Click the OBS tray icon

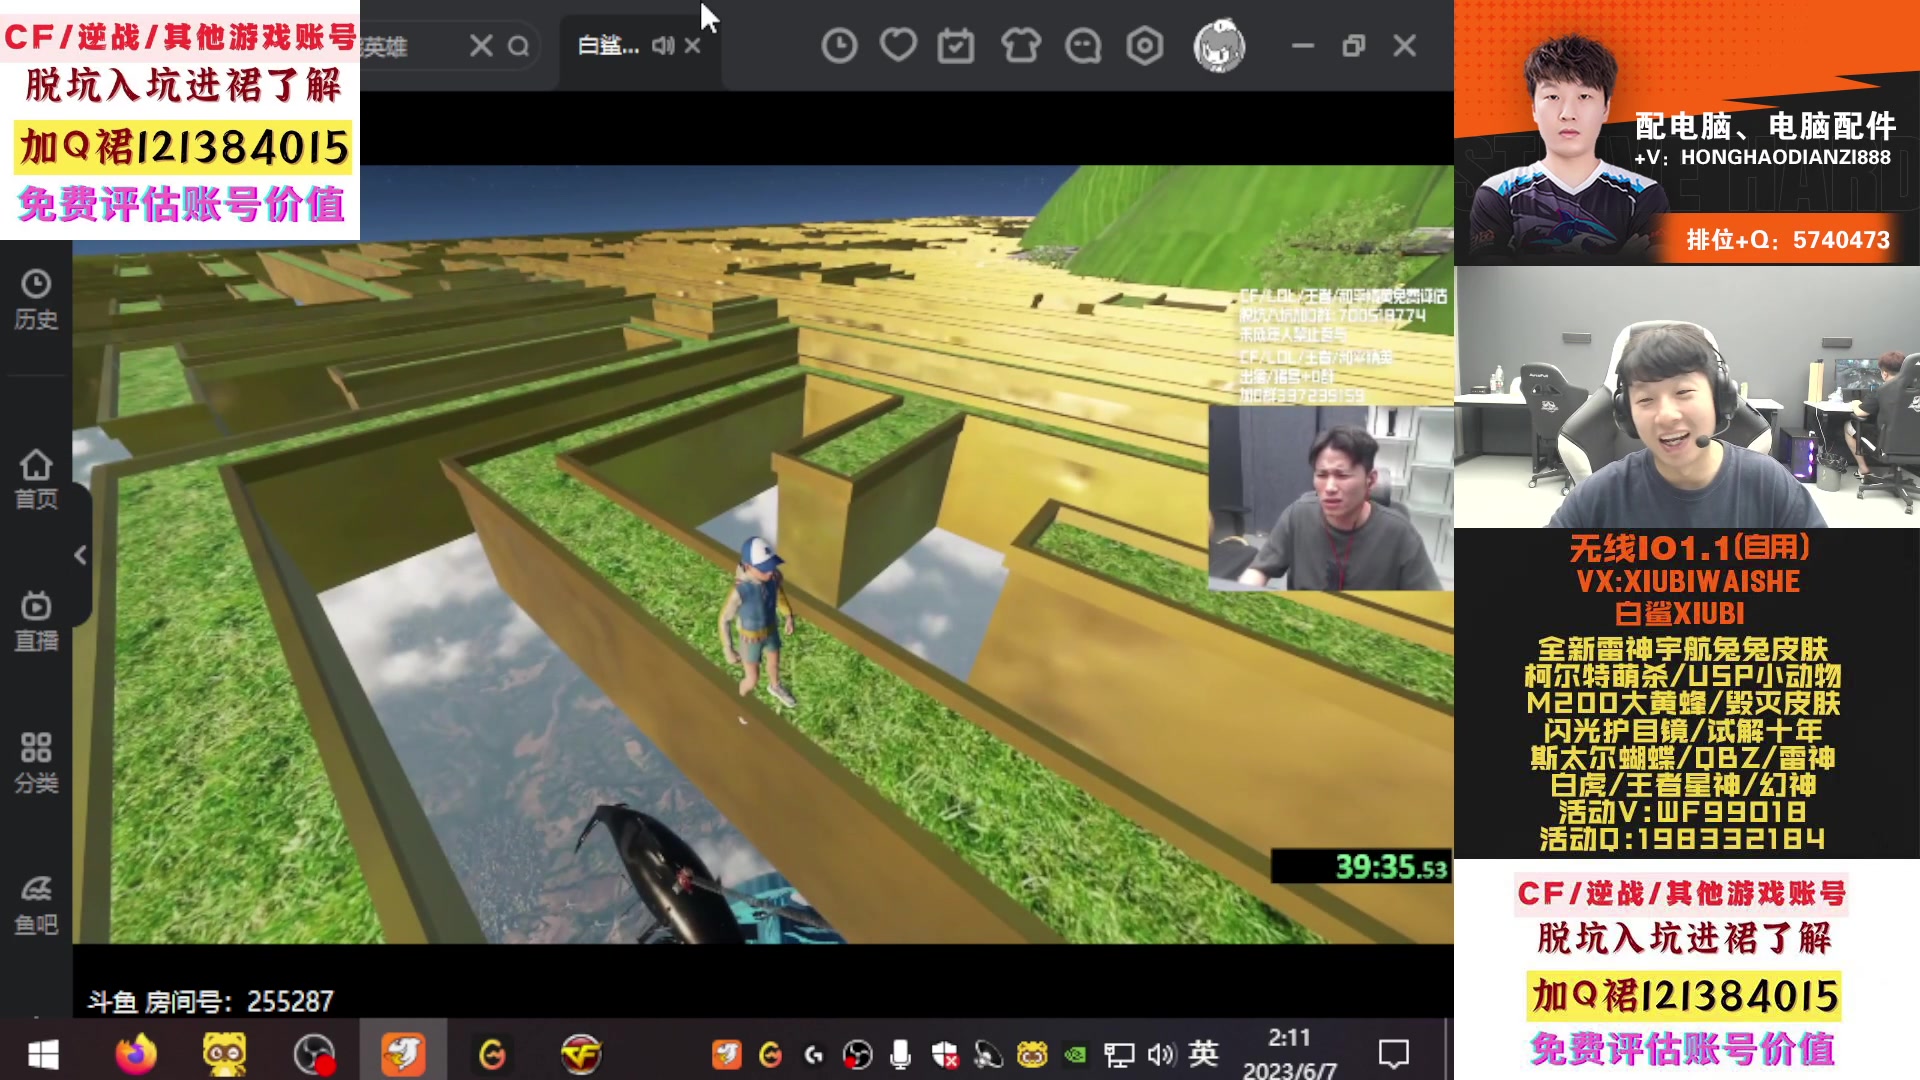[x=857, y=1054]
